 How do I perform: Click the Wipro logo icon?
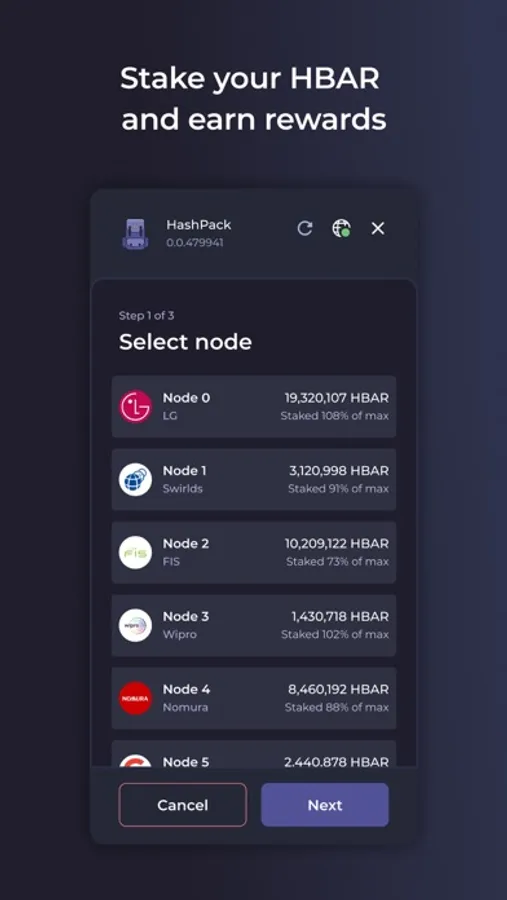coord(136,625)
